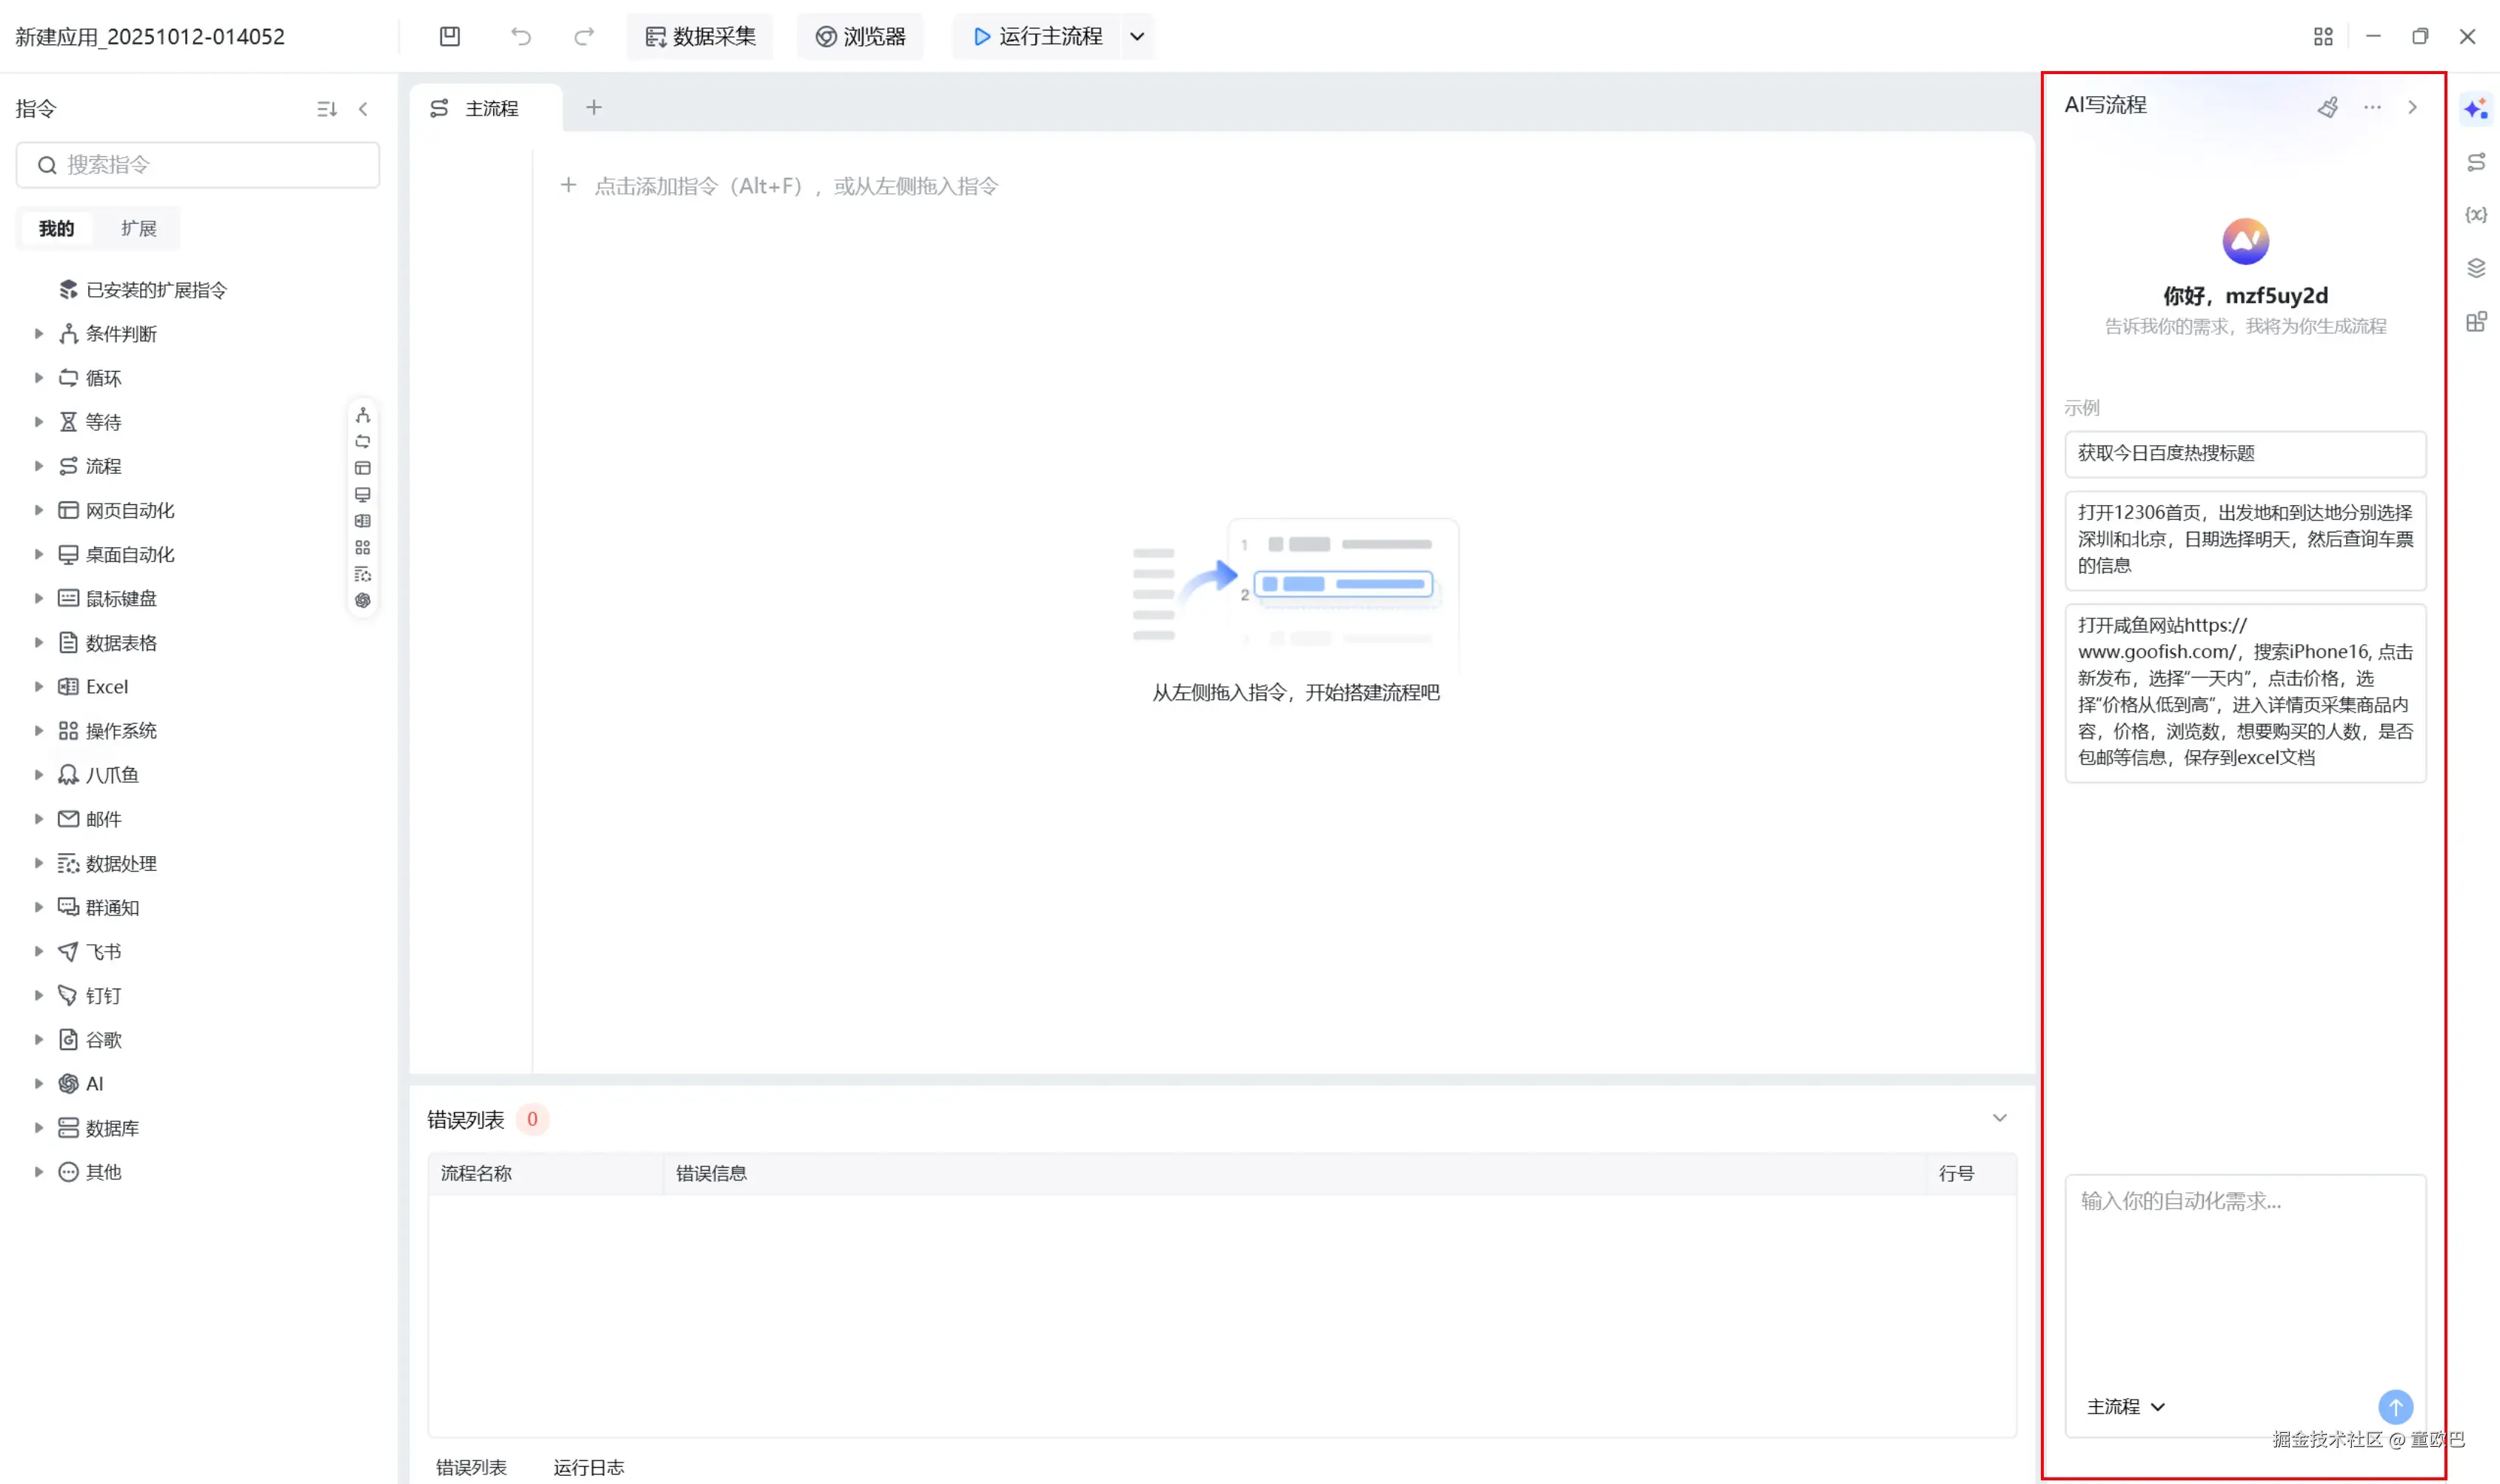
Task: Click the sort icon in 指令 panel
Action: 326,109
